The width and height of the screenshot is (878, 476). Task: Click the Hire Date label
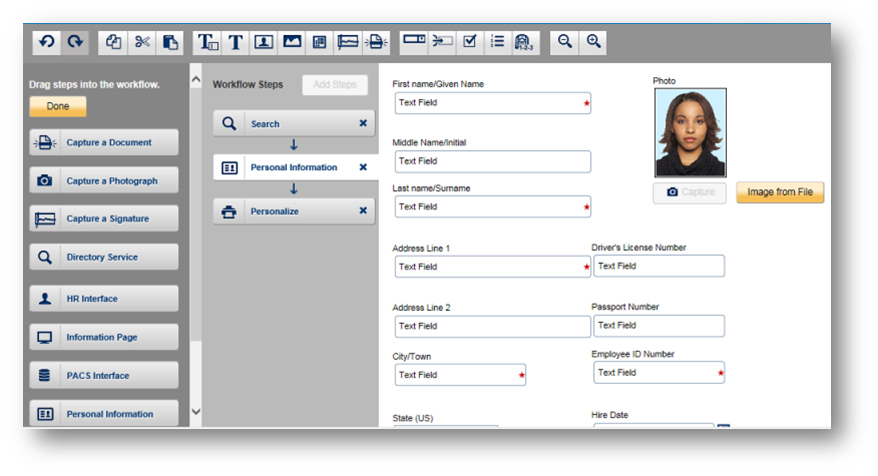pos(610,415)
